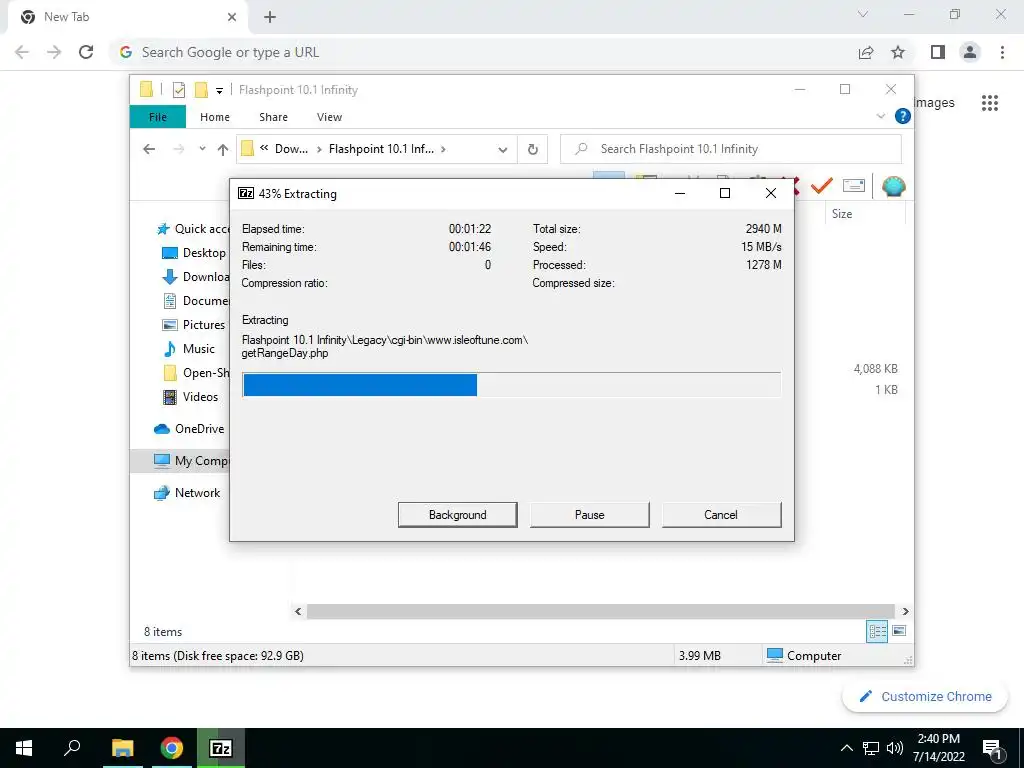Click the Search Flashpoint 10.1 Infinity box
This screenshot has width=1024, height=768.
pos(731,149)
